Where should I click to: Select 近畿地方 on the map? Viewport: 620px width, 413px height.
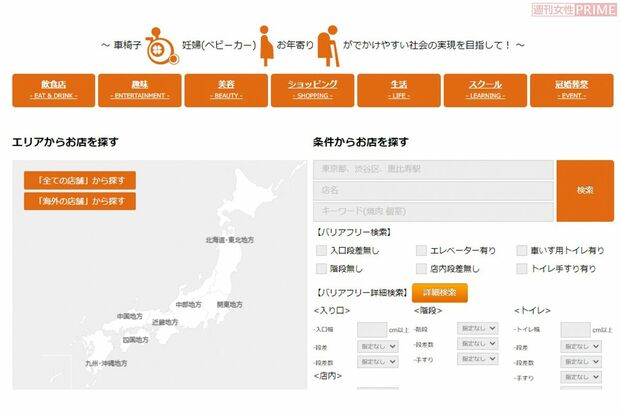[x=165, y=322]
